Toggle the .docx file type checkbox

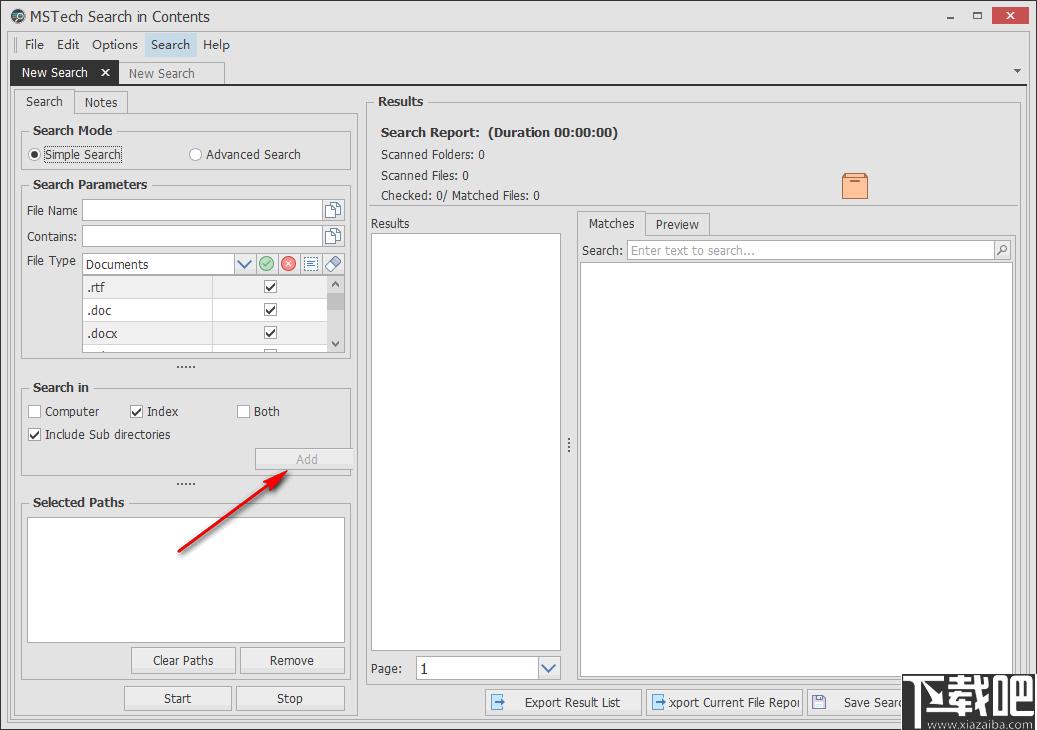point(270,332)
